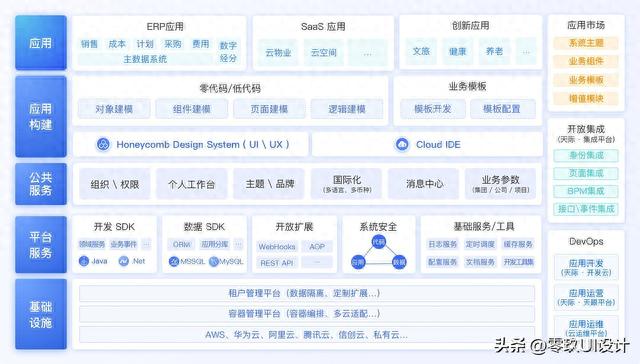Select the 平台服务 layer block

coord(41,244)
